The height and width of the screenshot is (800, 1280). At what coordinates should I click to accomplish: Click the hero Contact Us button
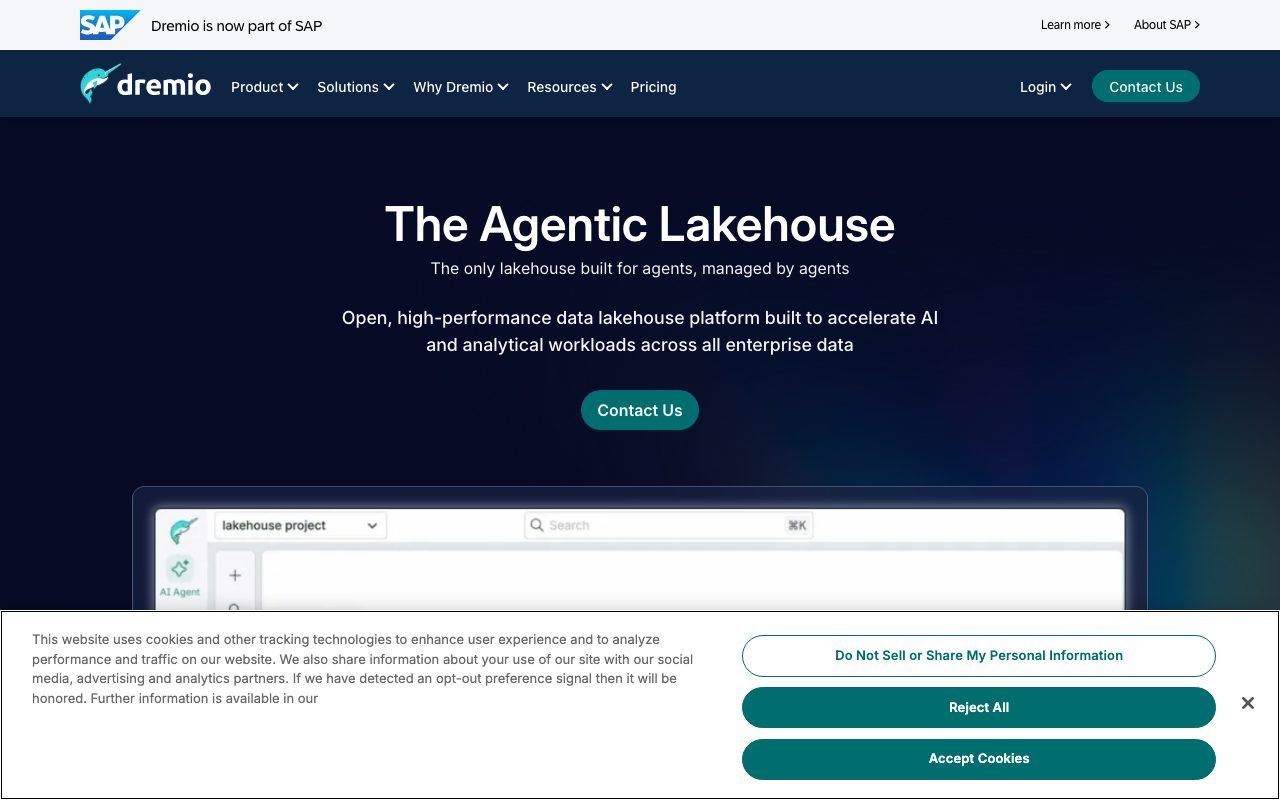pos(640,410)
